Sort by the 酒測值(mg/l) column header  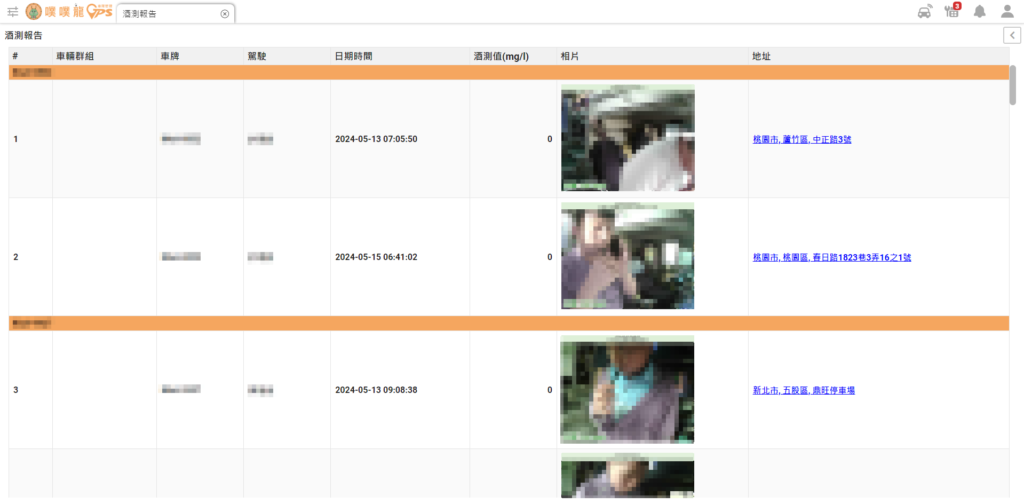point(513,56)
